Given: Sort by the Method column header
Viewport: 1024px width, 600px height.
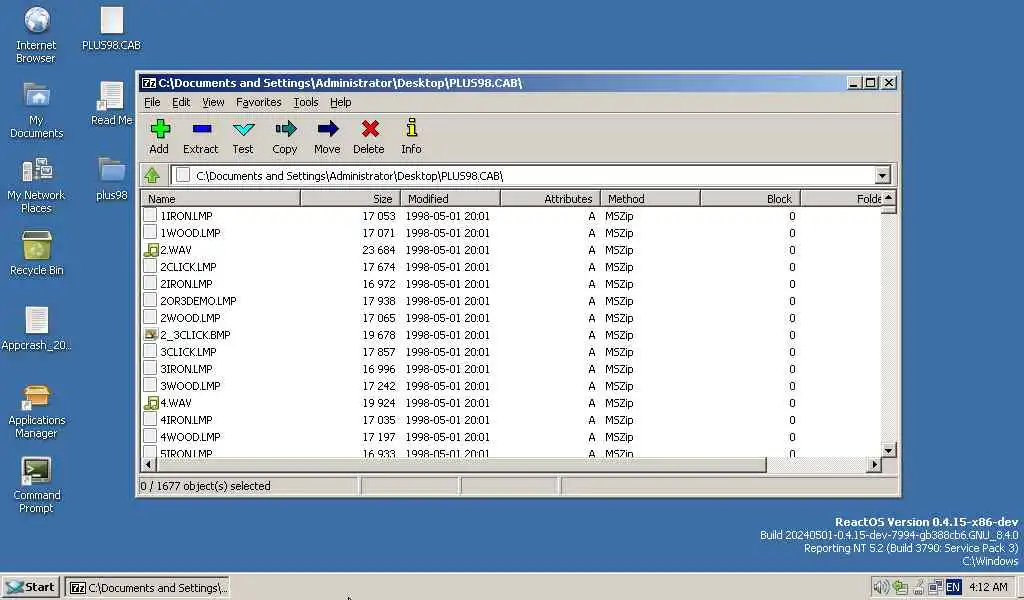Looking at the screenshot, I should point(650,198).
